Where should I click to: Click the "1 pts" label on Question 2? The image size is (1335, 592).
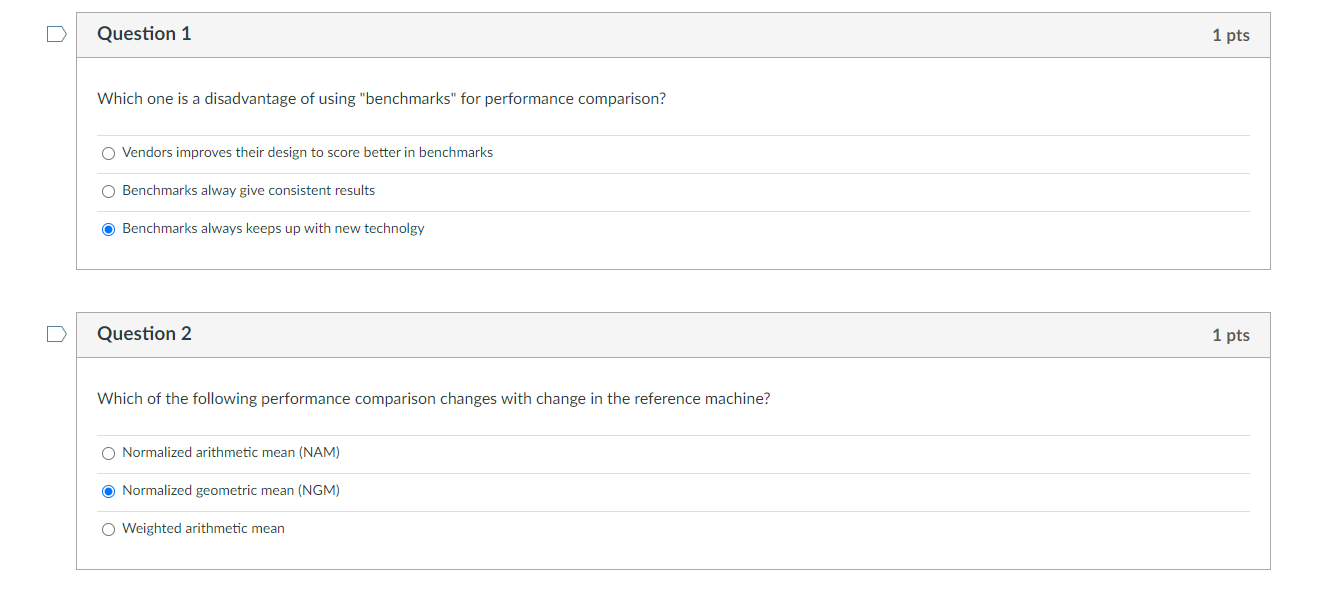(1230, 335)
